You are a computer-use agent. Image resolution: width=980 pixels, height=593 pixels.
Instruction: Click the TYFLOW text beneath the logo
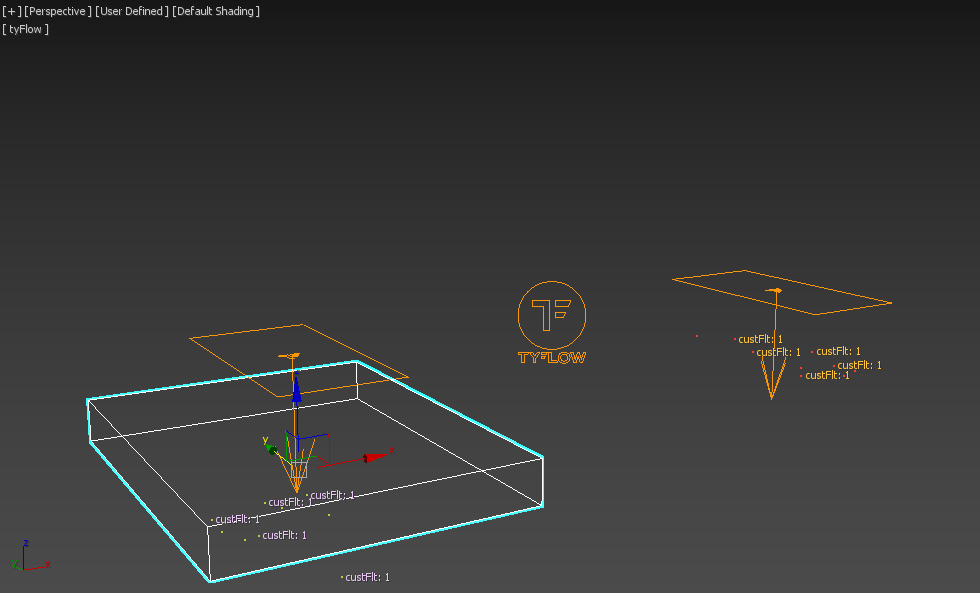point(551,357)
